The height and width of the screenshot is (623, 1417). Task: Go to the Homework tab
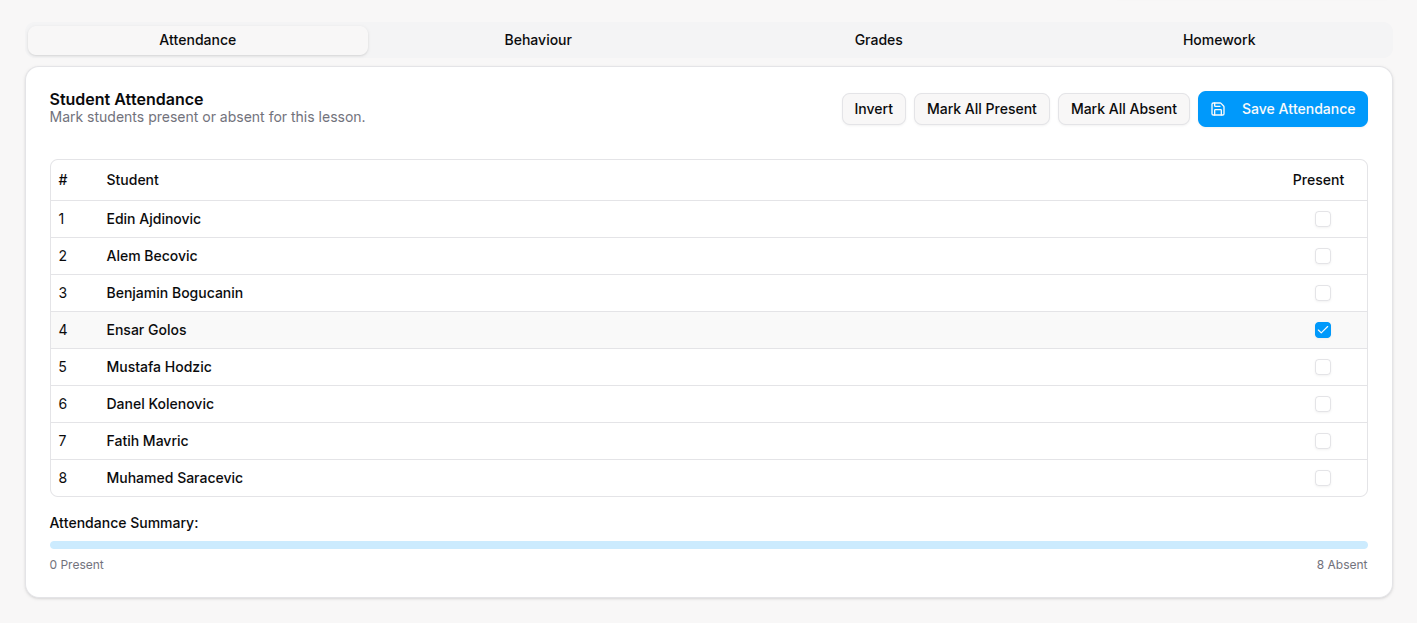click(x=1218, y=40)
